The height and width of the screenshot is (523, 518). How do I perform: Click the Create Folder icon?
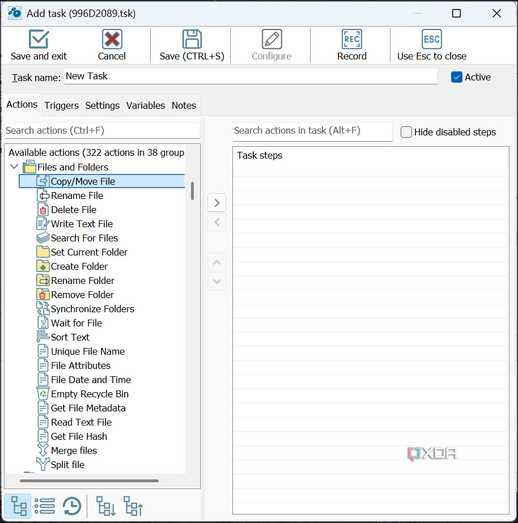pyautogui.click(x=43, y=266)
